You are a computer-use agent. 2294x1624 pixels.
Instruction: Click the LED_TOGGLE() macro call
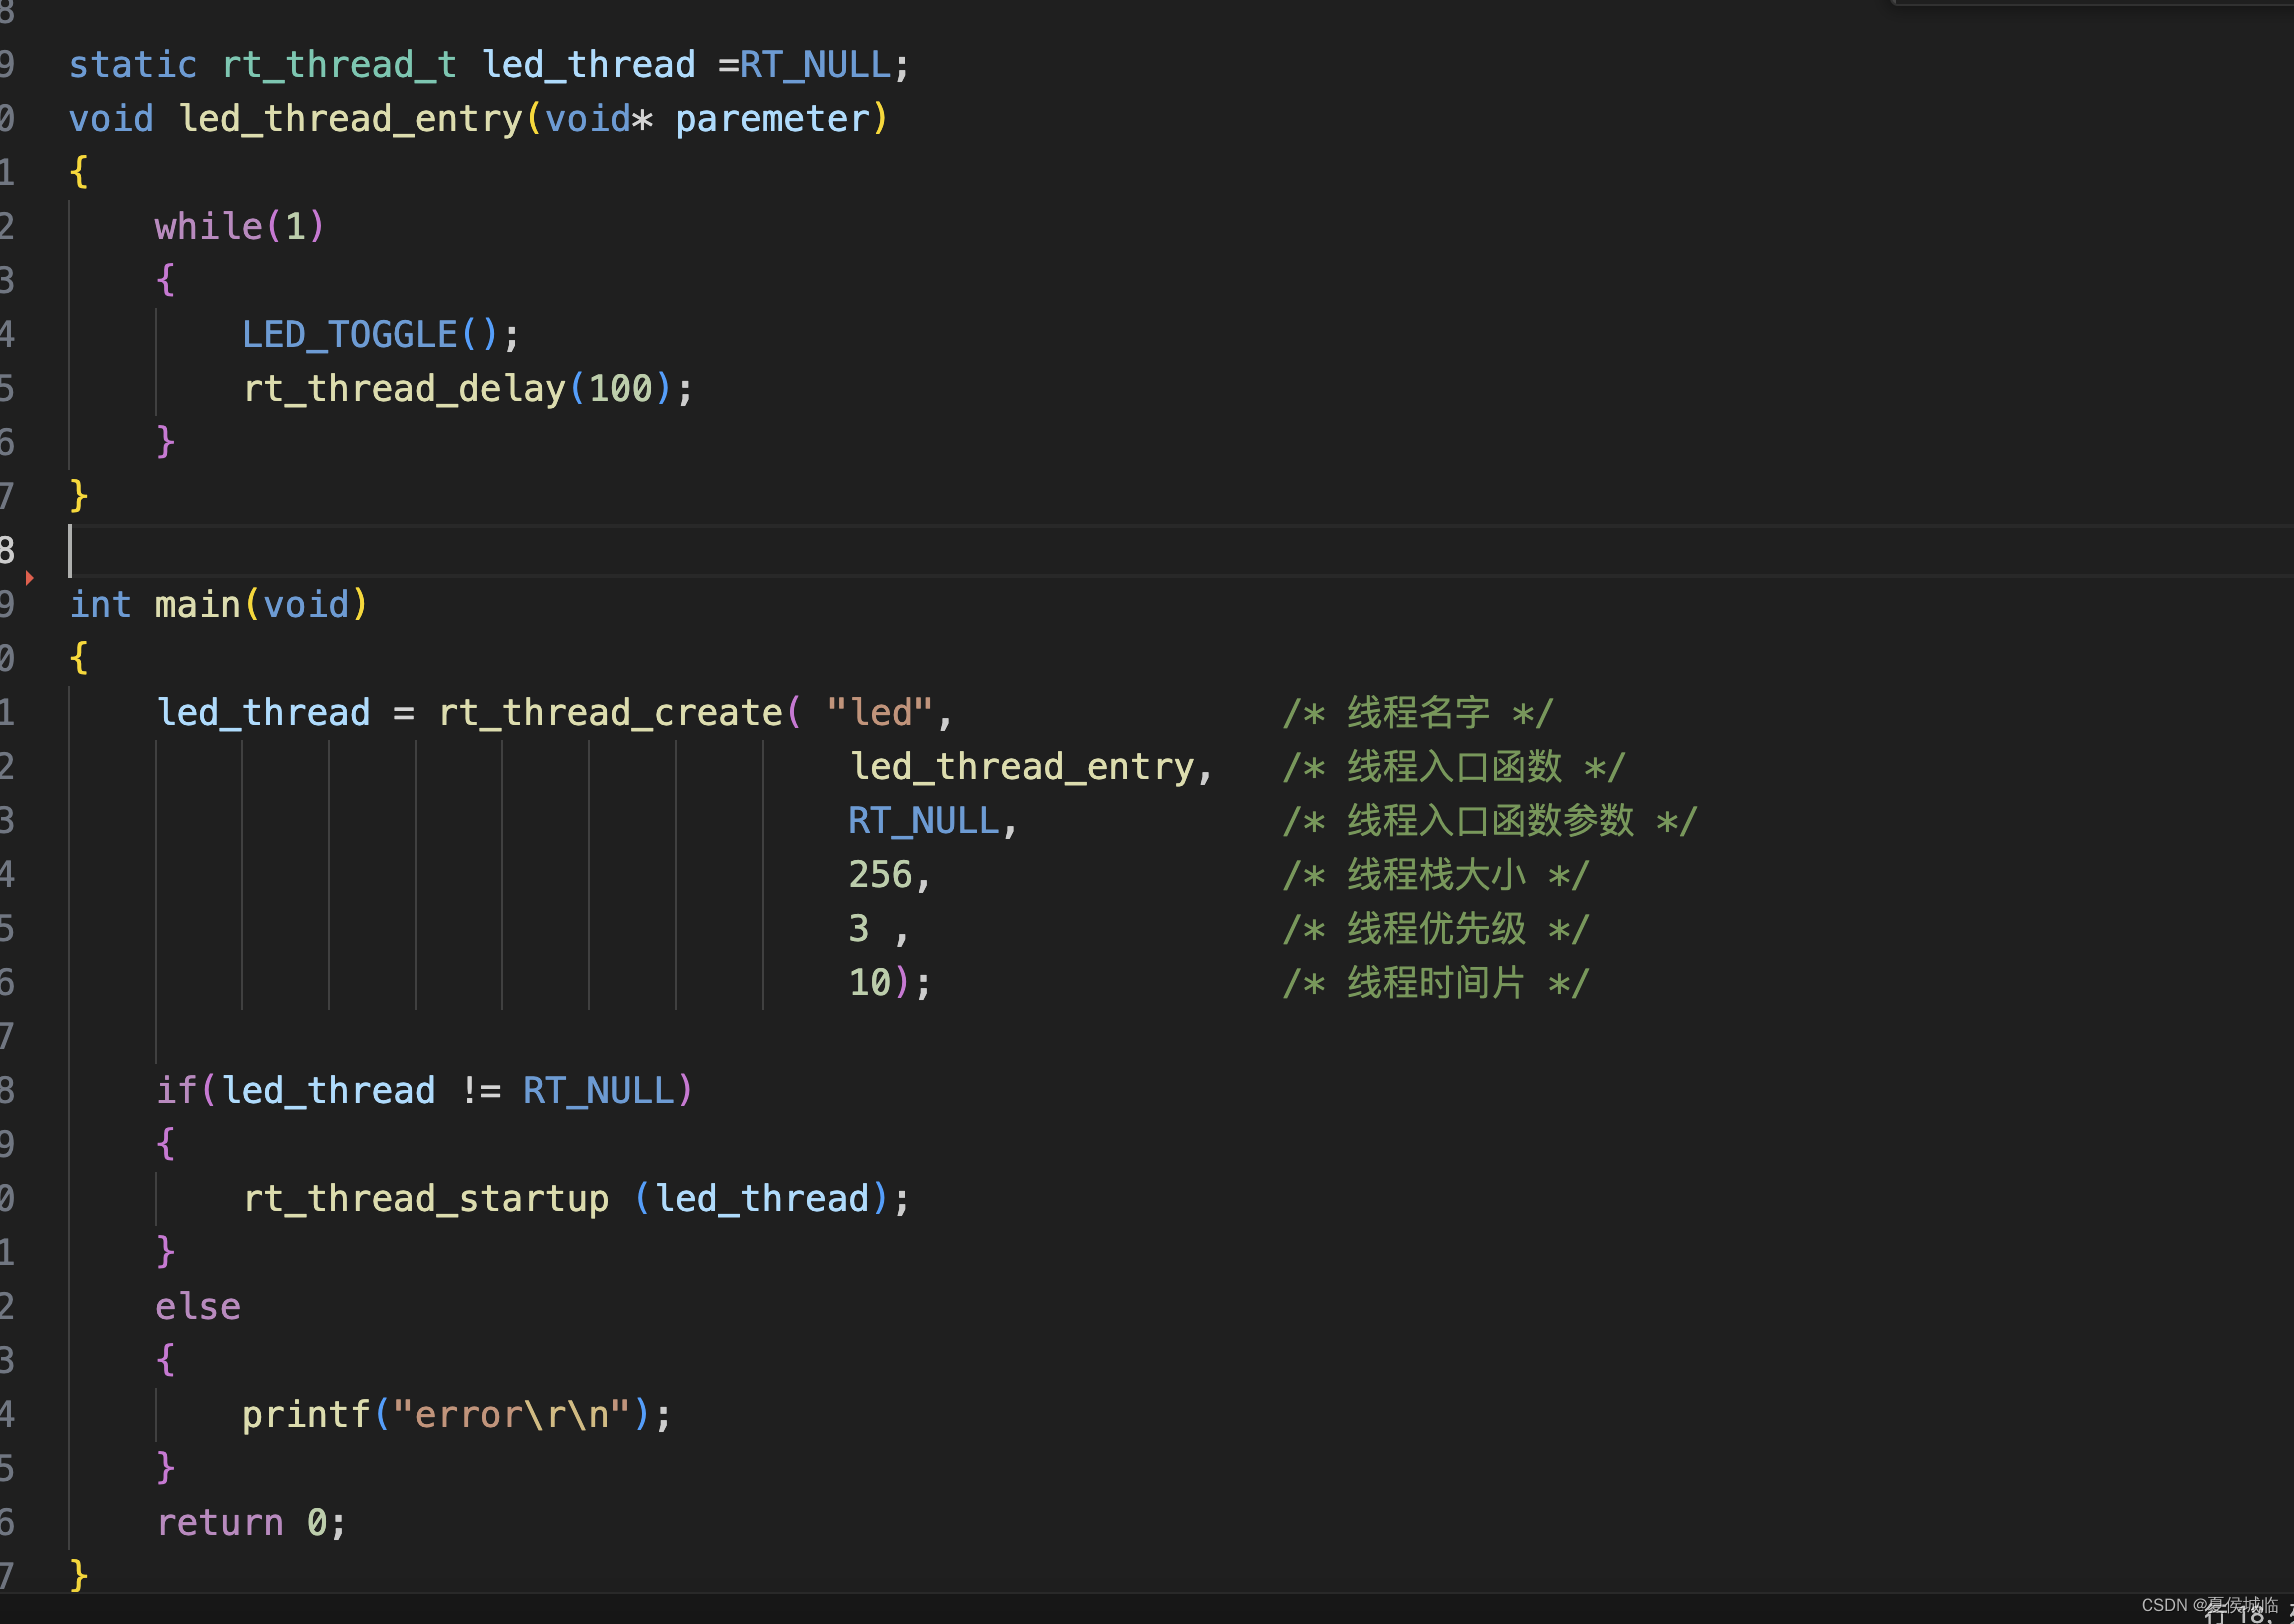tap(381, 335)
